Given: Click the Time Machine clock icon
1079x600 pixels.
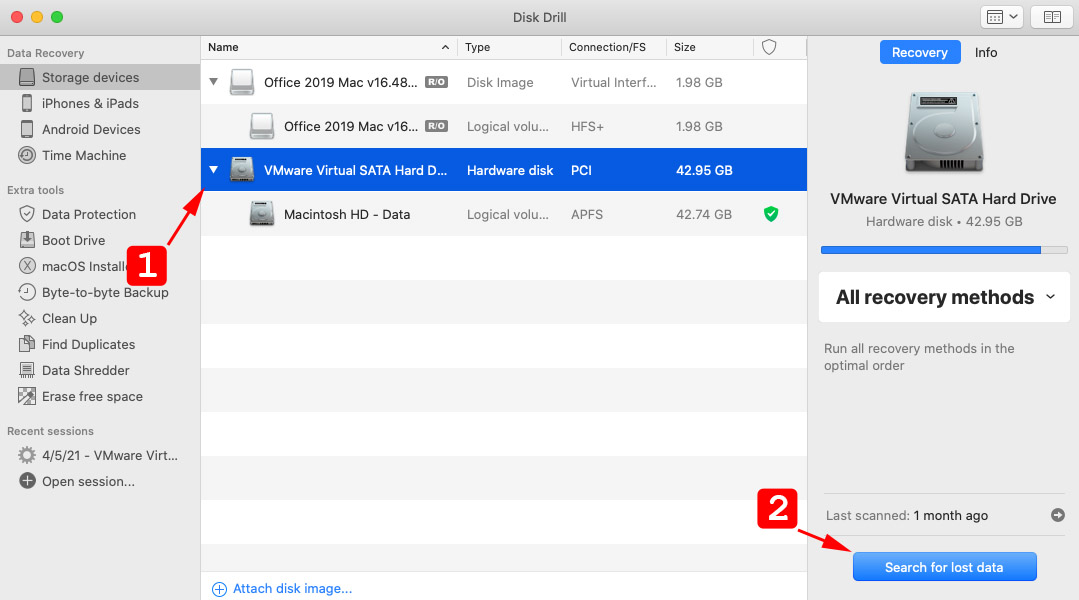Looking at the screenshot, I should [27, 156].
